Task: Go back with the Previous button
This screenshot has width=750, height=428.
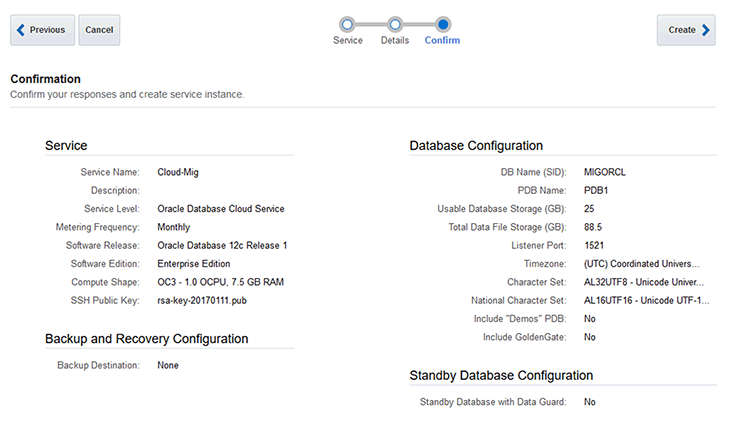Action: (42, 30)
